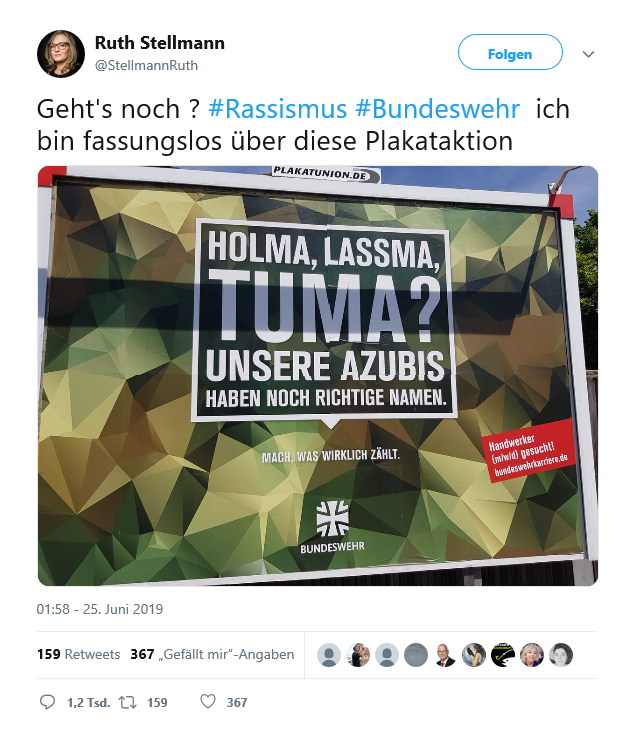
Task: Click the Ruth Stellmann display name
Action: click(160, 43)
